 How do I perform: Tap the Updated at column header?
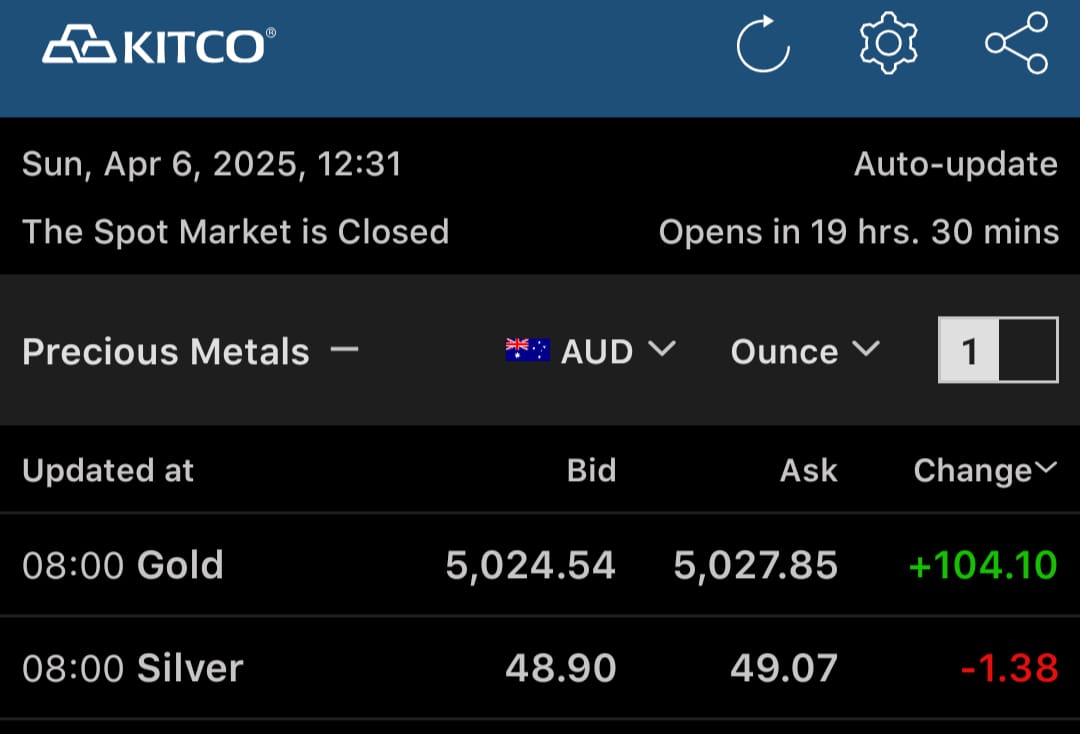[x=108, y=471]
